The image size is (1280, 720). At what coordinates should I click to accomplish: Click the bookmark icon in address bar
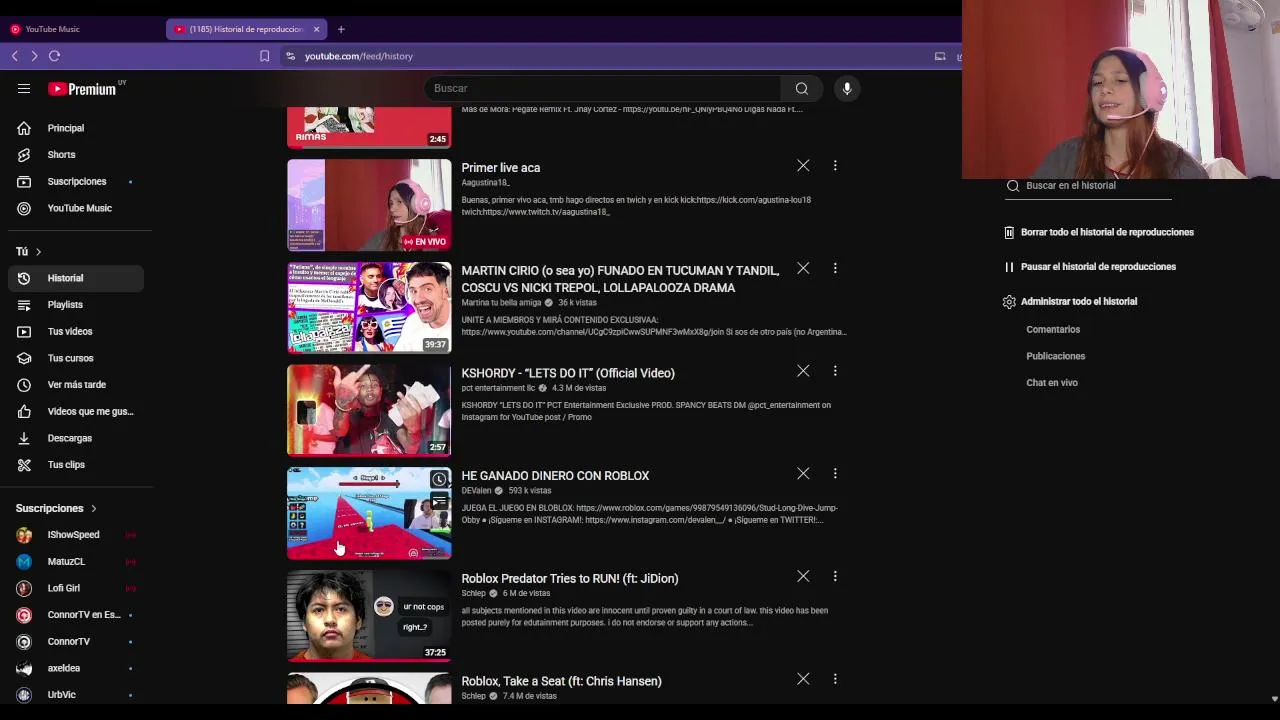coord(264,56)
